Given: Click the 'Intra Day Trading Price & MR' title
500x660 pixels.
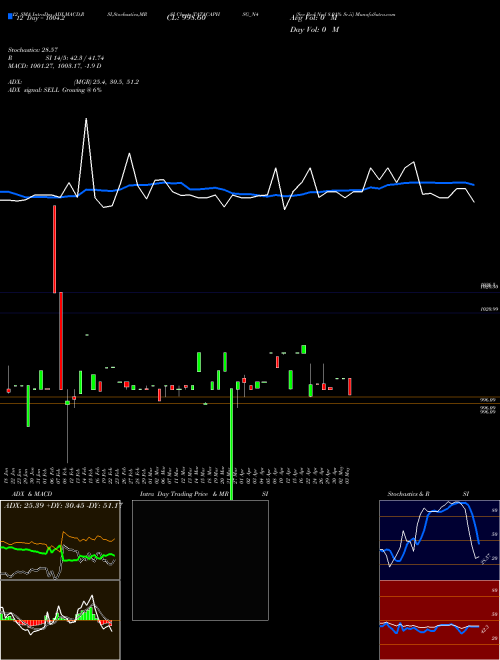Looking at the screenshot, I should click(184, 494).
